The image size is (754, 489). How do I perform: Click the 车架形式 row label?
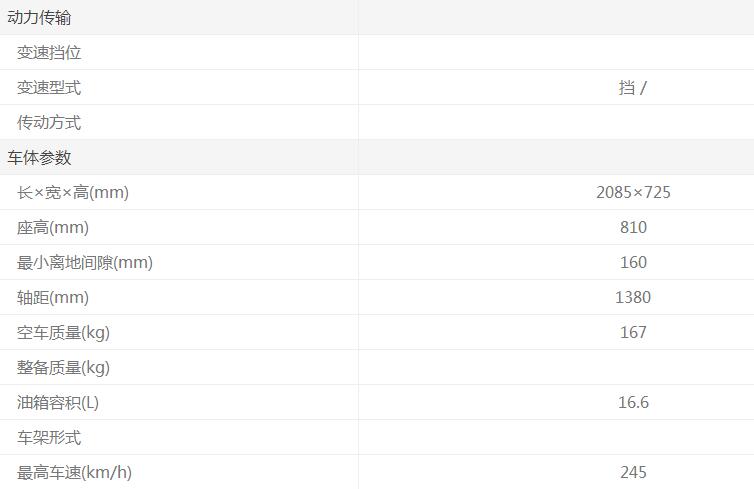49,438
